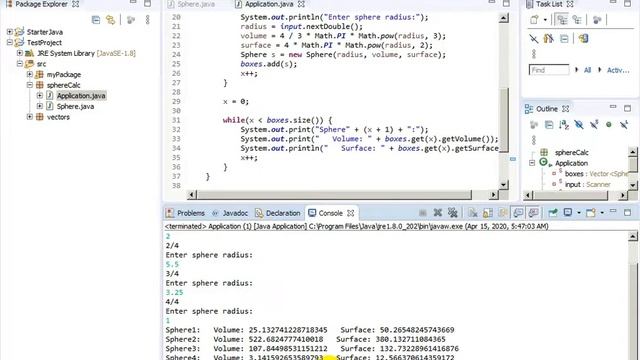
Task: Open the Package Explorer view menu
Action: [147, 20]
